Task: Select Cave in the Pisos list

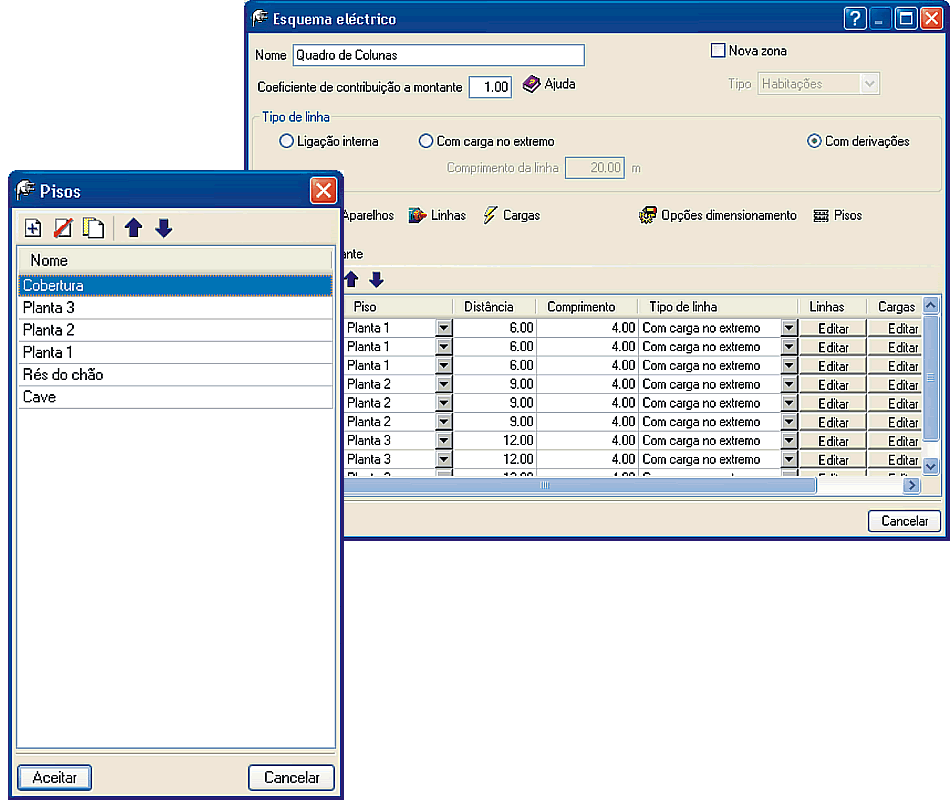Action: coord(176,397)
